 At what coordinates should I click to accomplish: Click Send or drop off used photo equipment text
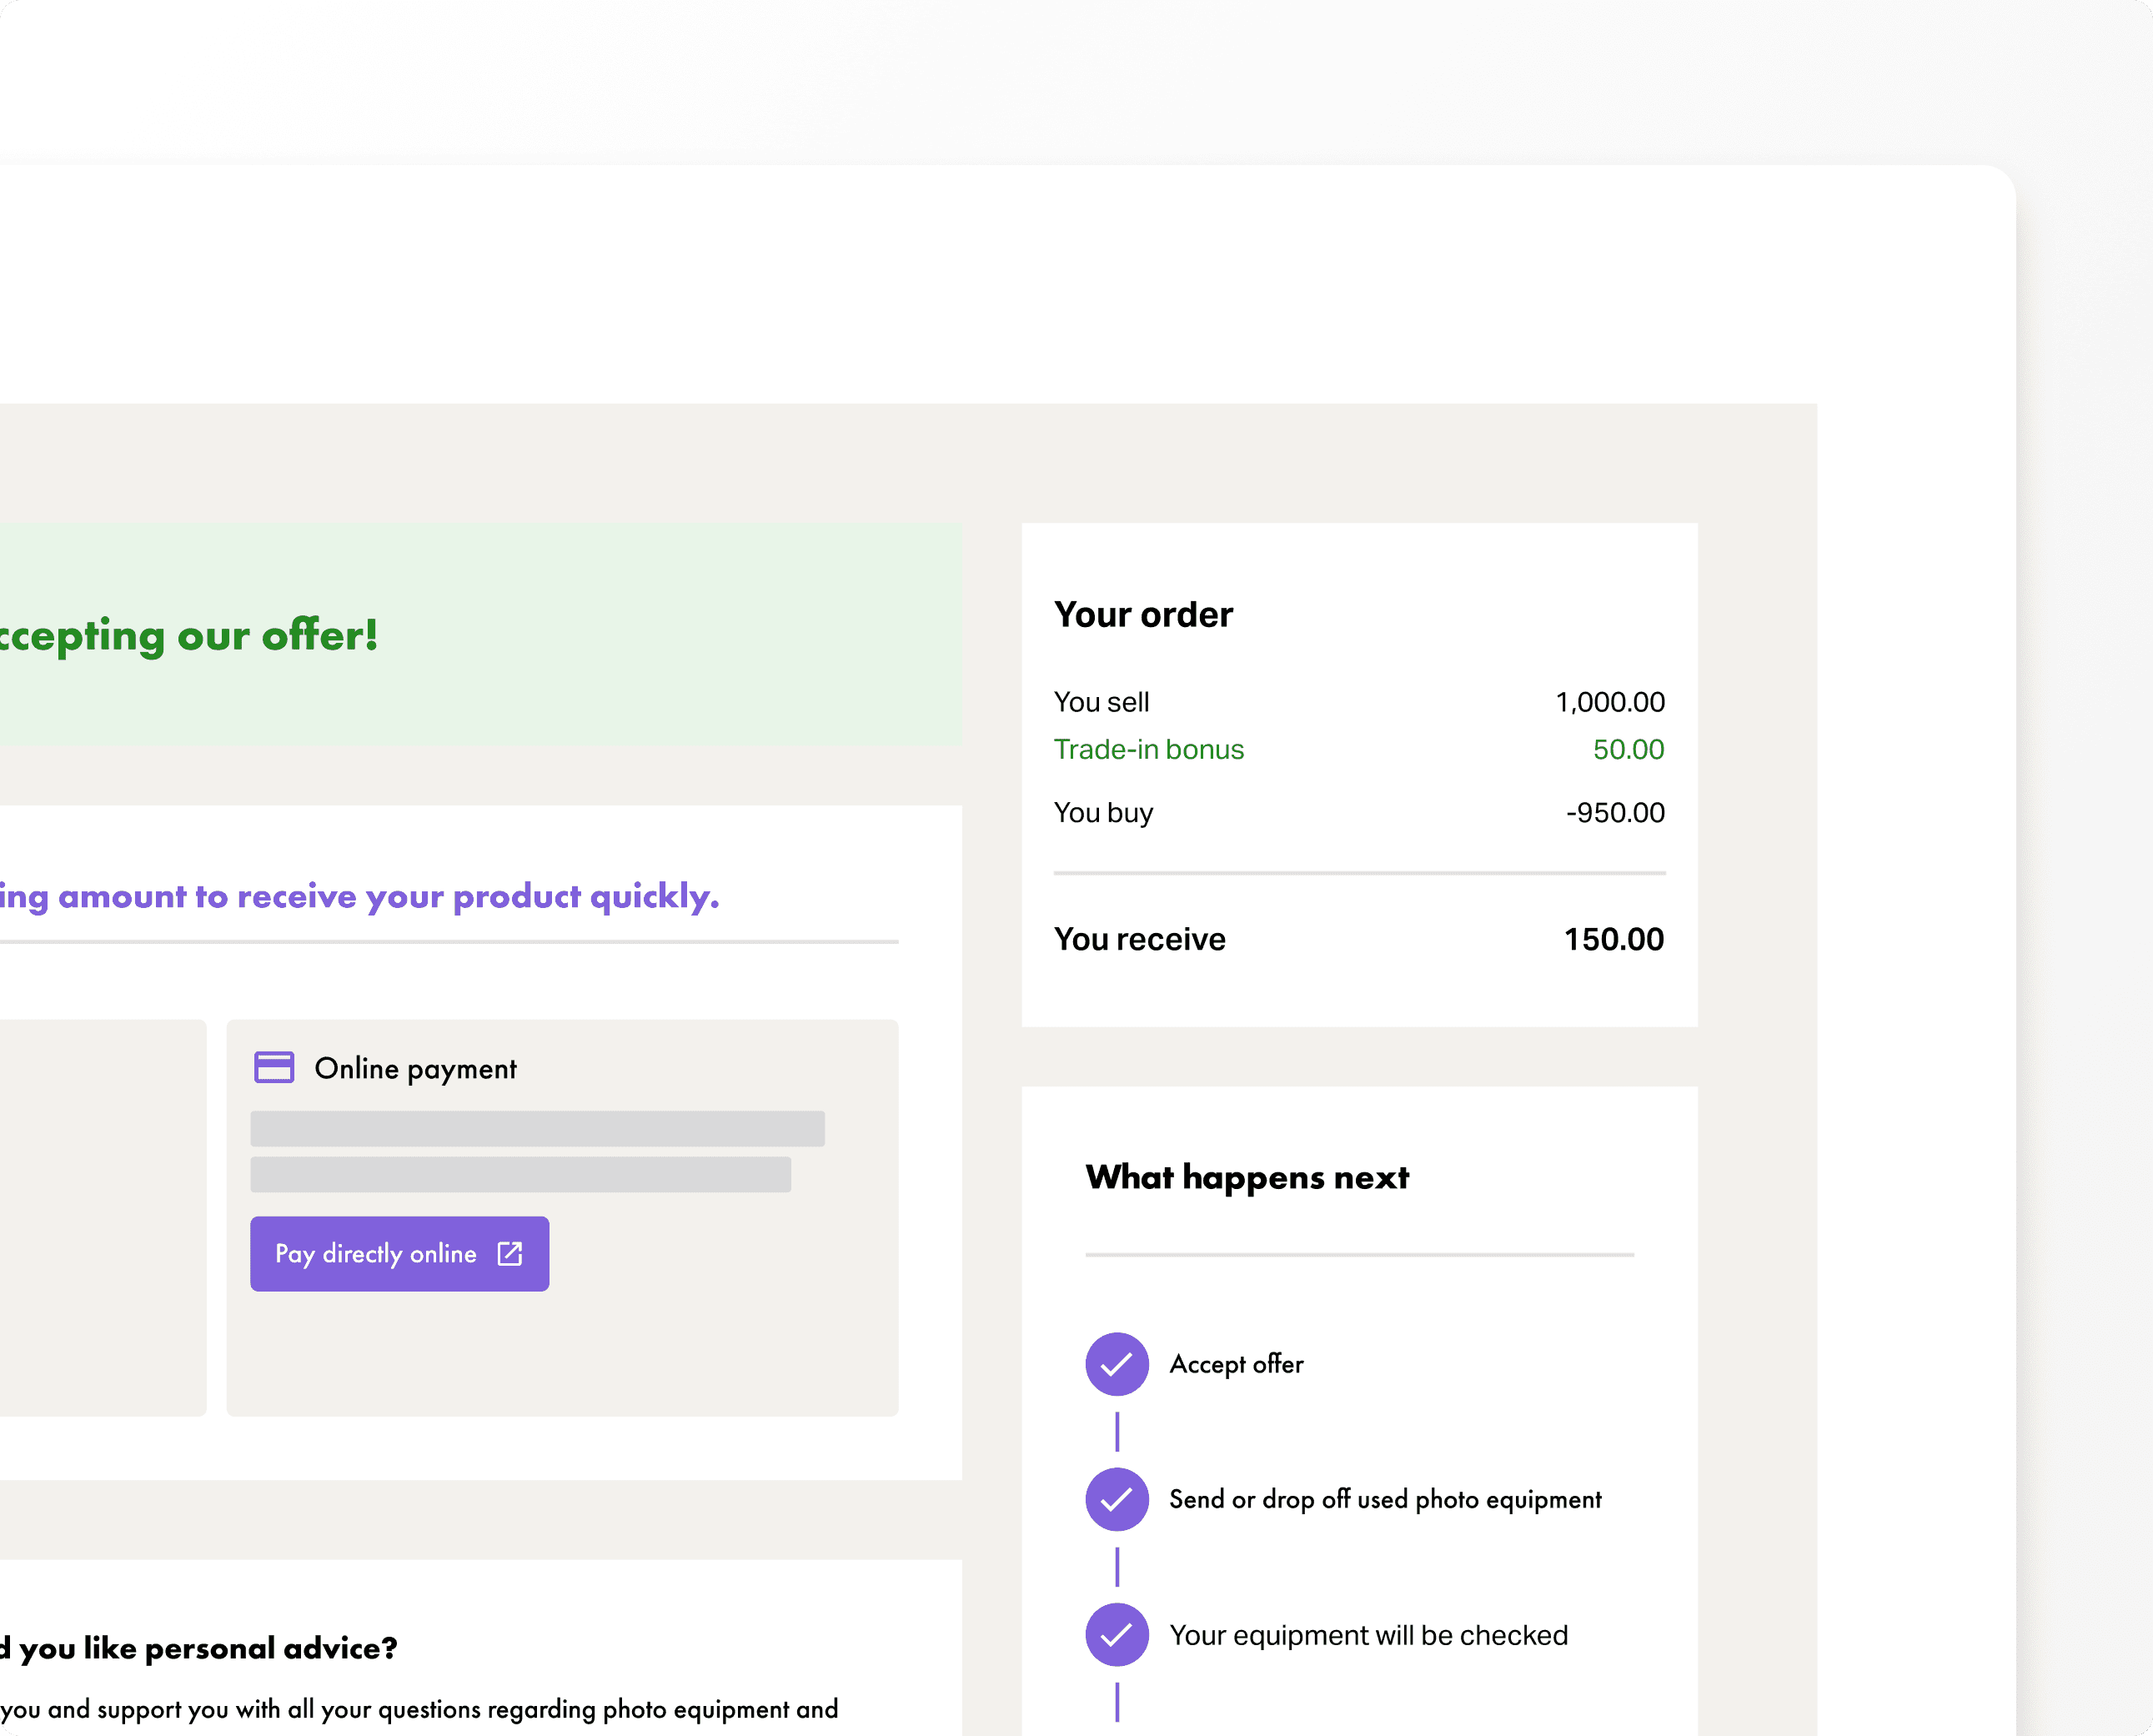pyautogui.click(x=1385, y=1499)
